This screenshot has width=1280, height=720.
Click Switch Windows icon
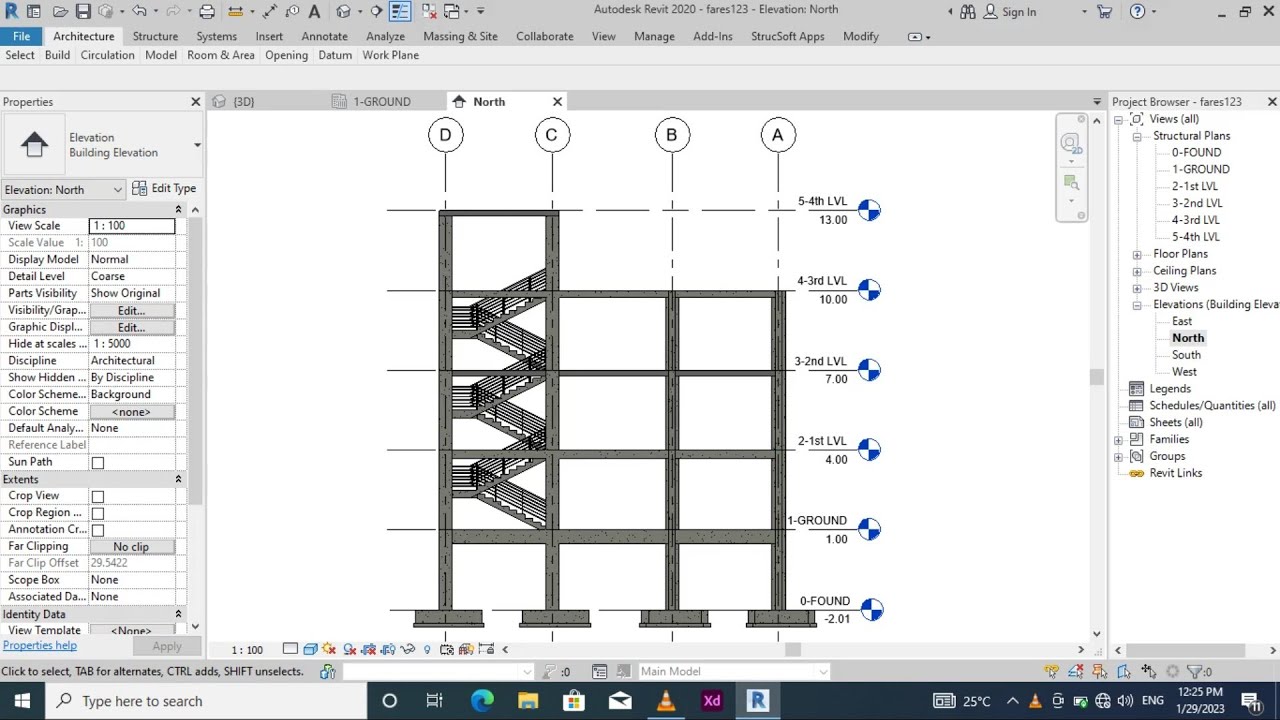[x=451, y=12]
